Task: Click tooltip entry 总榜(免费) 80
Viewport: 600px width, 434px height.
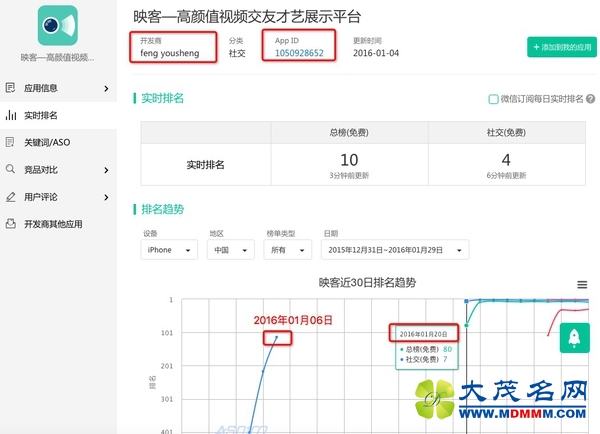Action: coord(426,349)
